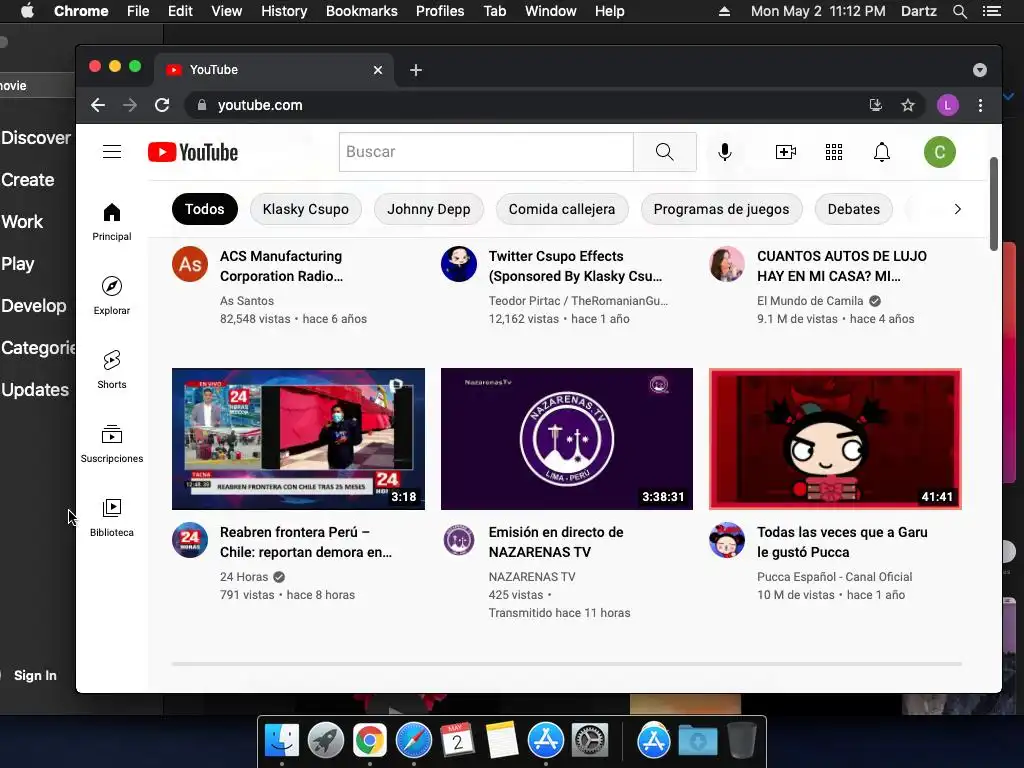Open Shorts in the sidebar

tap(112, 370)
